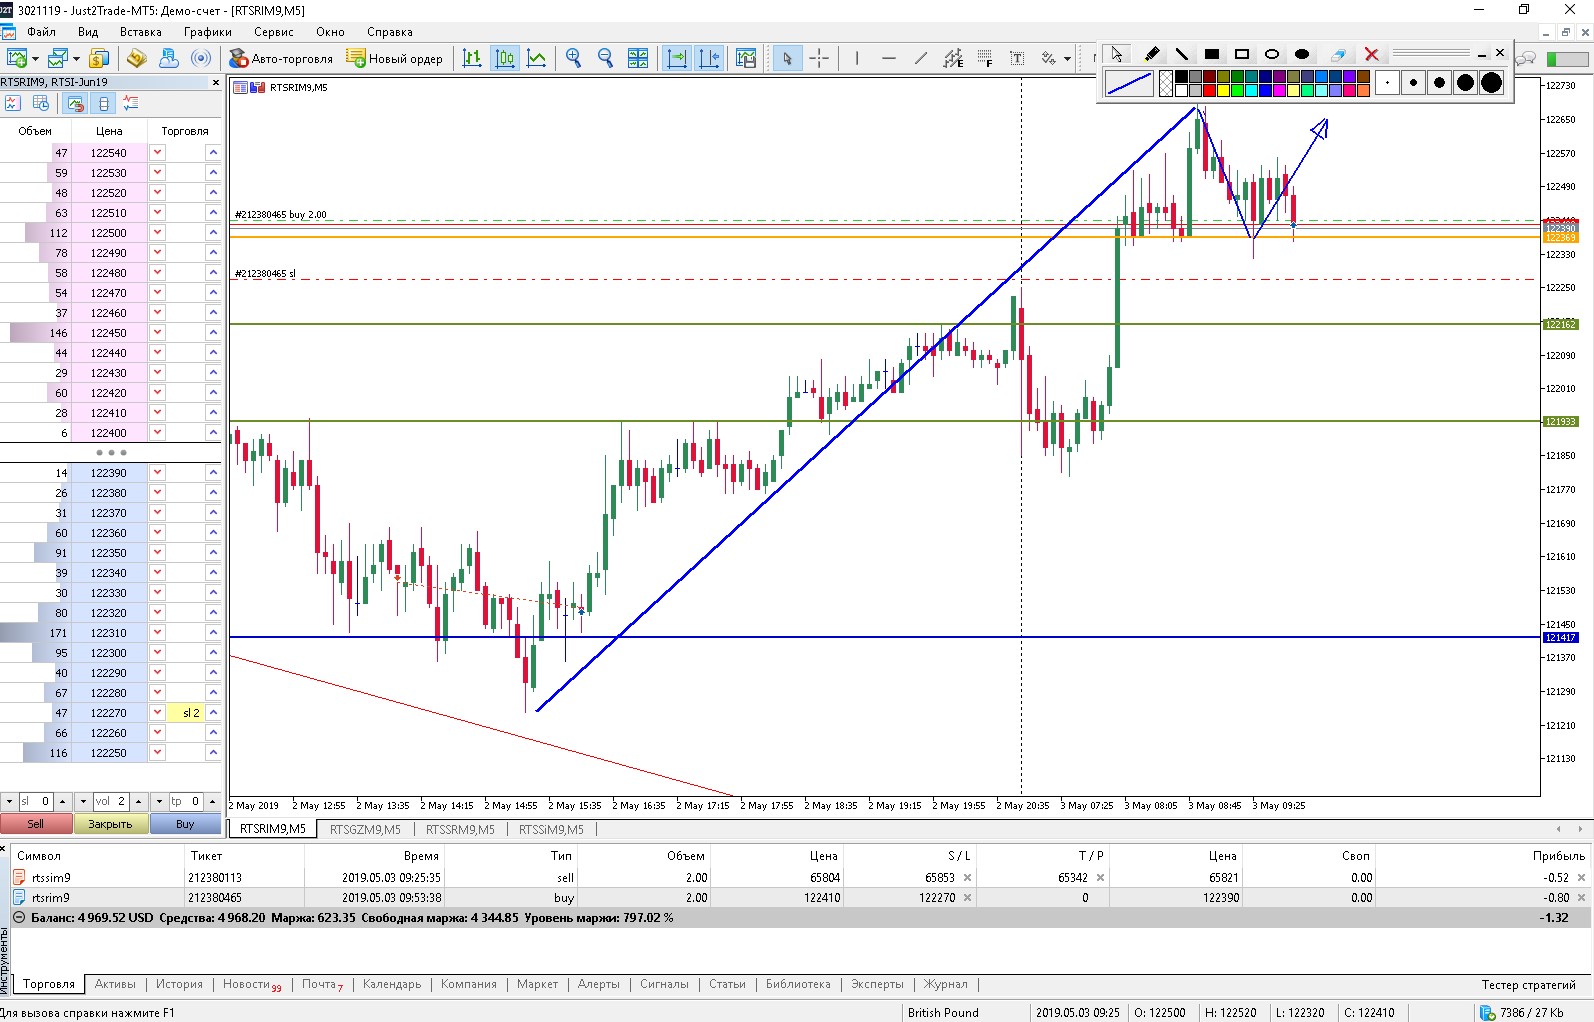1594x1022 pixels.
Task: Expand the shapes and arrows dropdown
Action: [1067, 59]
